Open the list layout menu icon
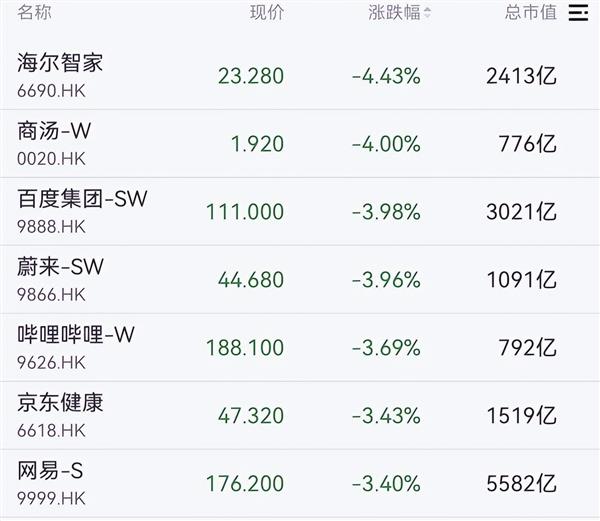This screenshot has width=600, height=521. pyautogui.click(x=578, y=12)
